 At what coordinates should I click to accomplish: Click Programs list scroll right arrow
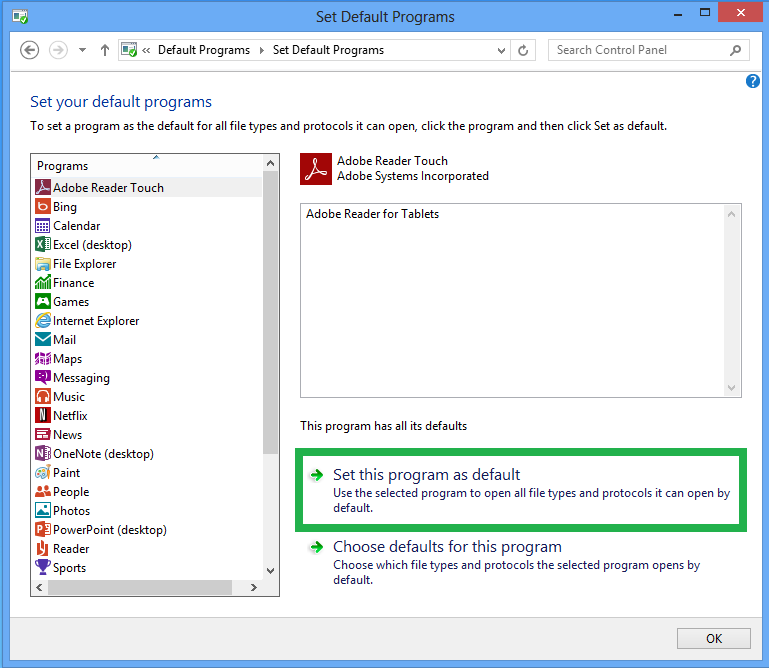point(254,588)
